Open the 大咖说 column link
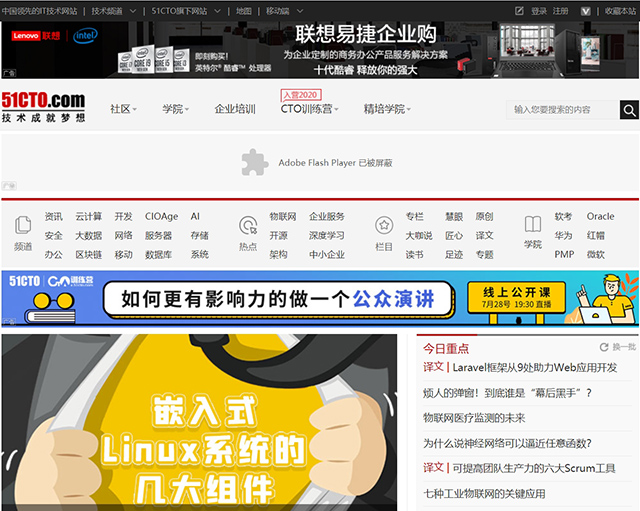This screenshot has width=640, height=511. point(419,236)
